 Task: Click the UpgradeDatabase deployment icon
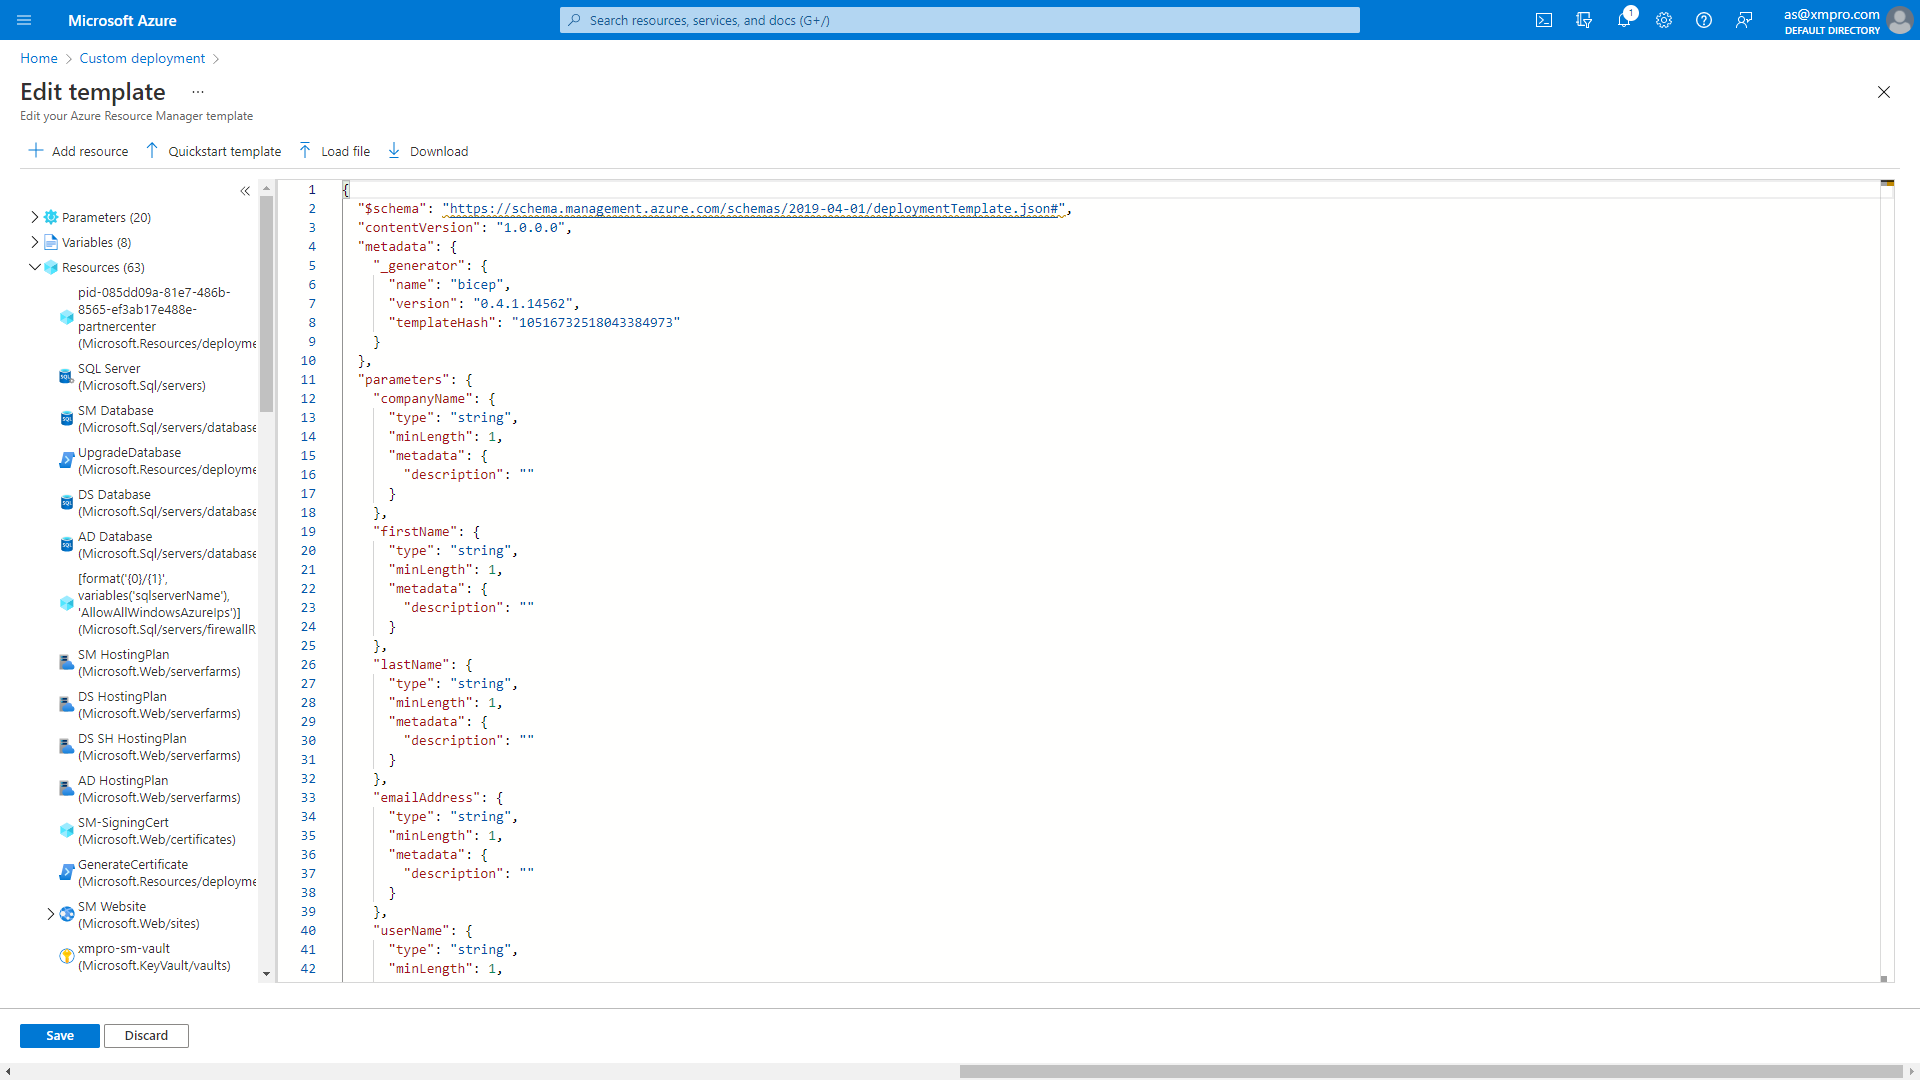(66, 461)
